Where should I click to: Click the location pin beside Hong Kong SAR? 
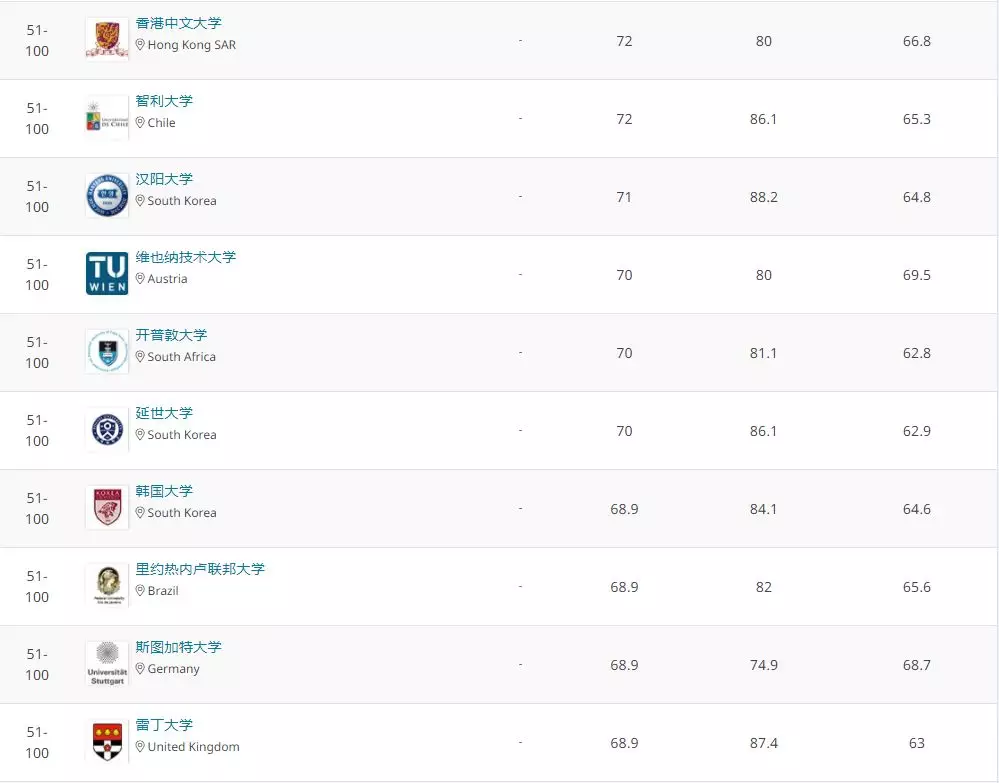[x=139, y=46]
